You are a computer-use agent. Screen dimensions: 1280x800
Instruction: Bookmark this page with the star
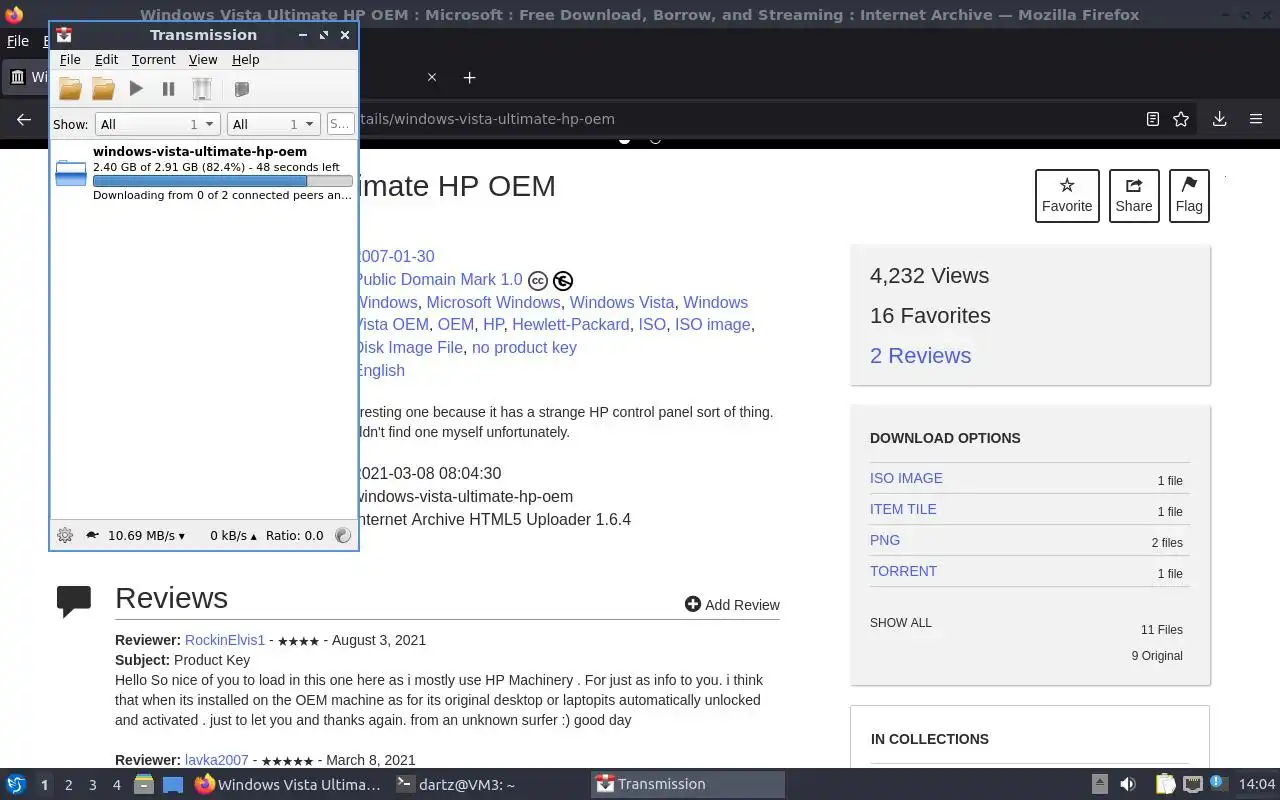[x=1181, y=119]
